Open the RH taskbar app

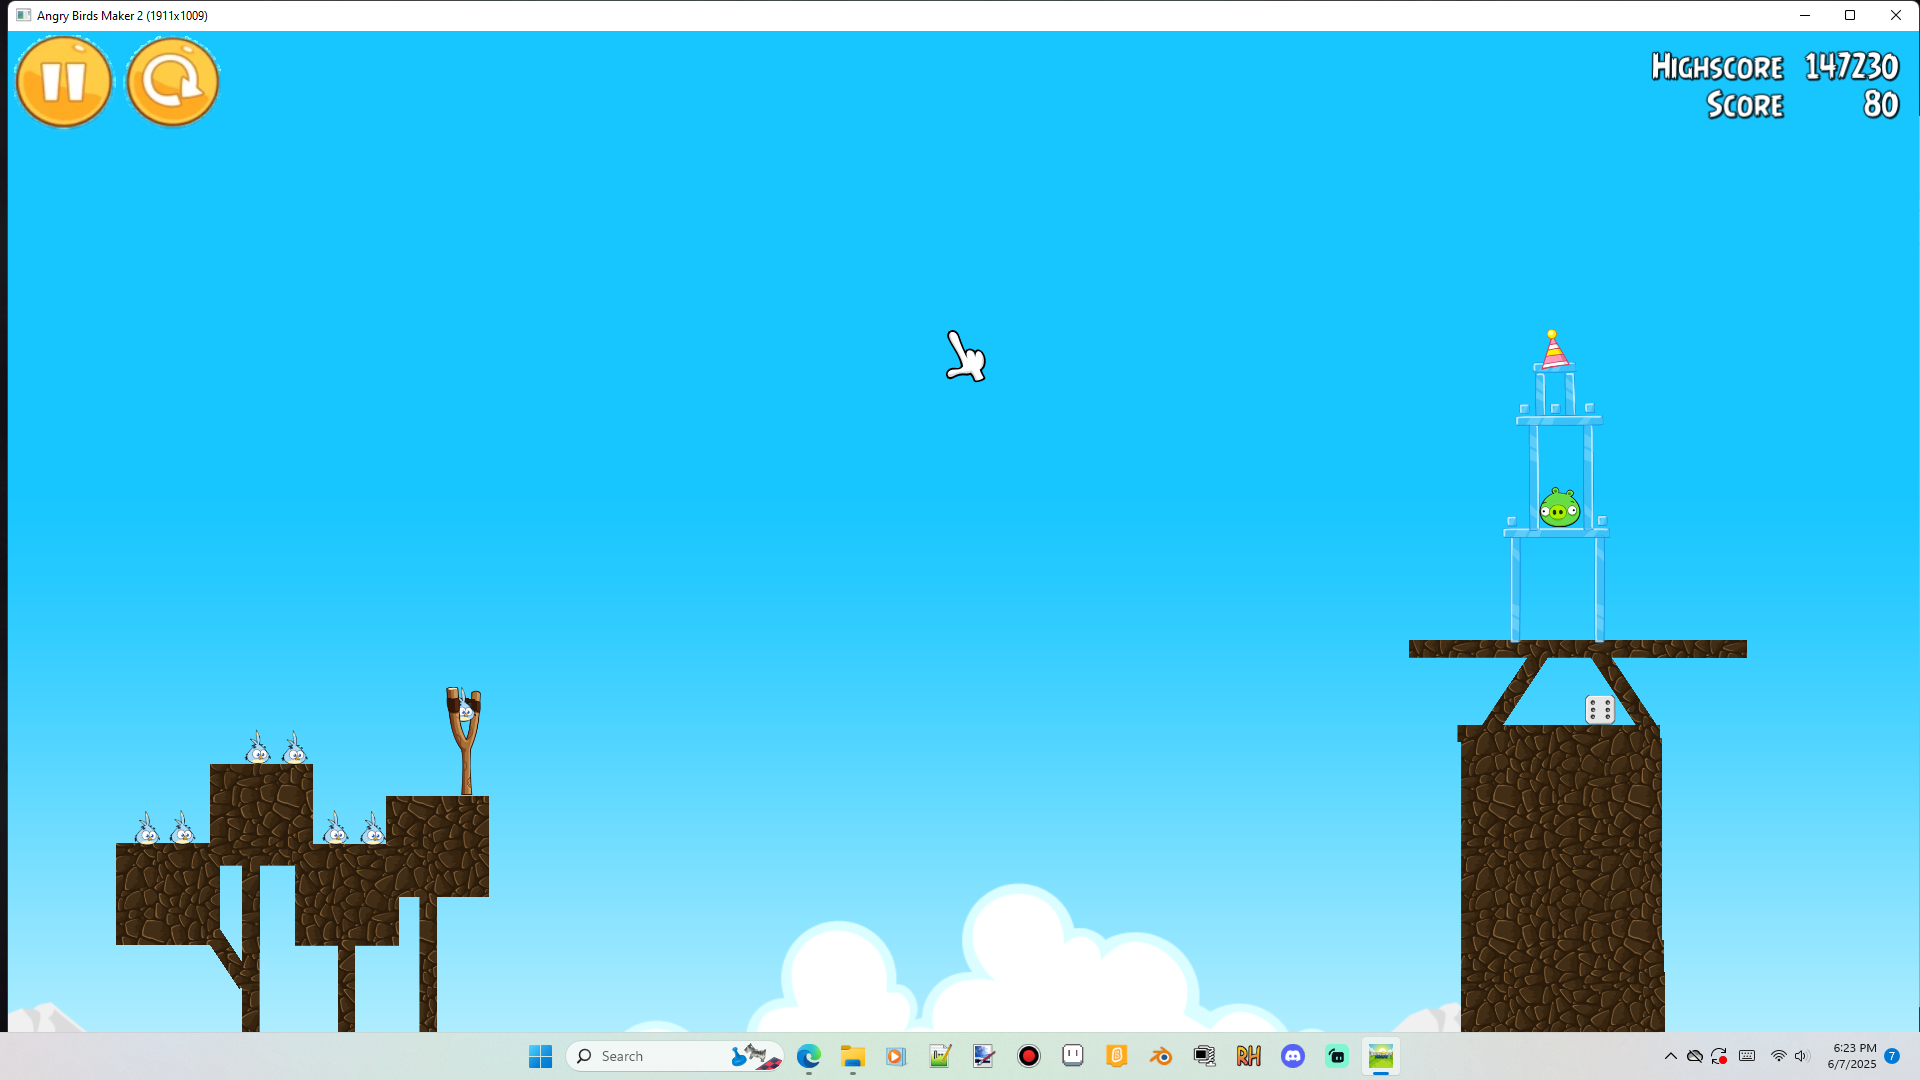click(x=1248, y=1056)
